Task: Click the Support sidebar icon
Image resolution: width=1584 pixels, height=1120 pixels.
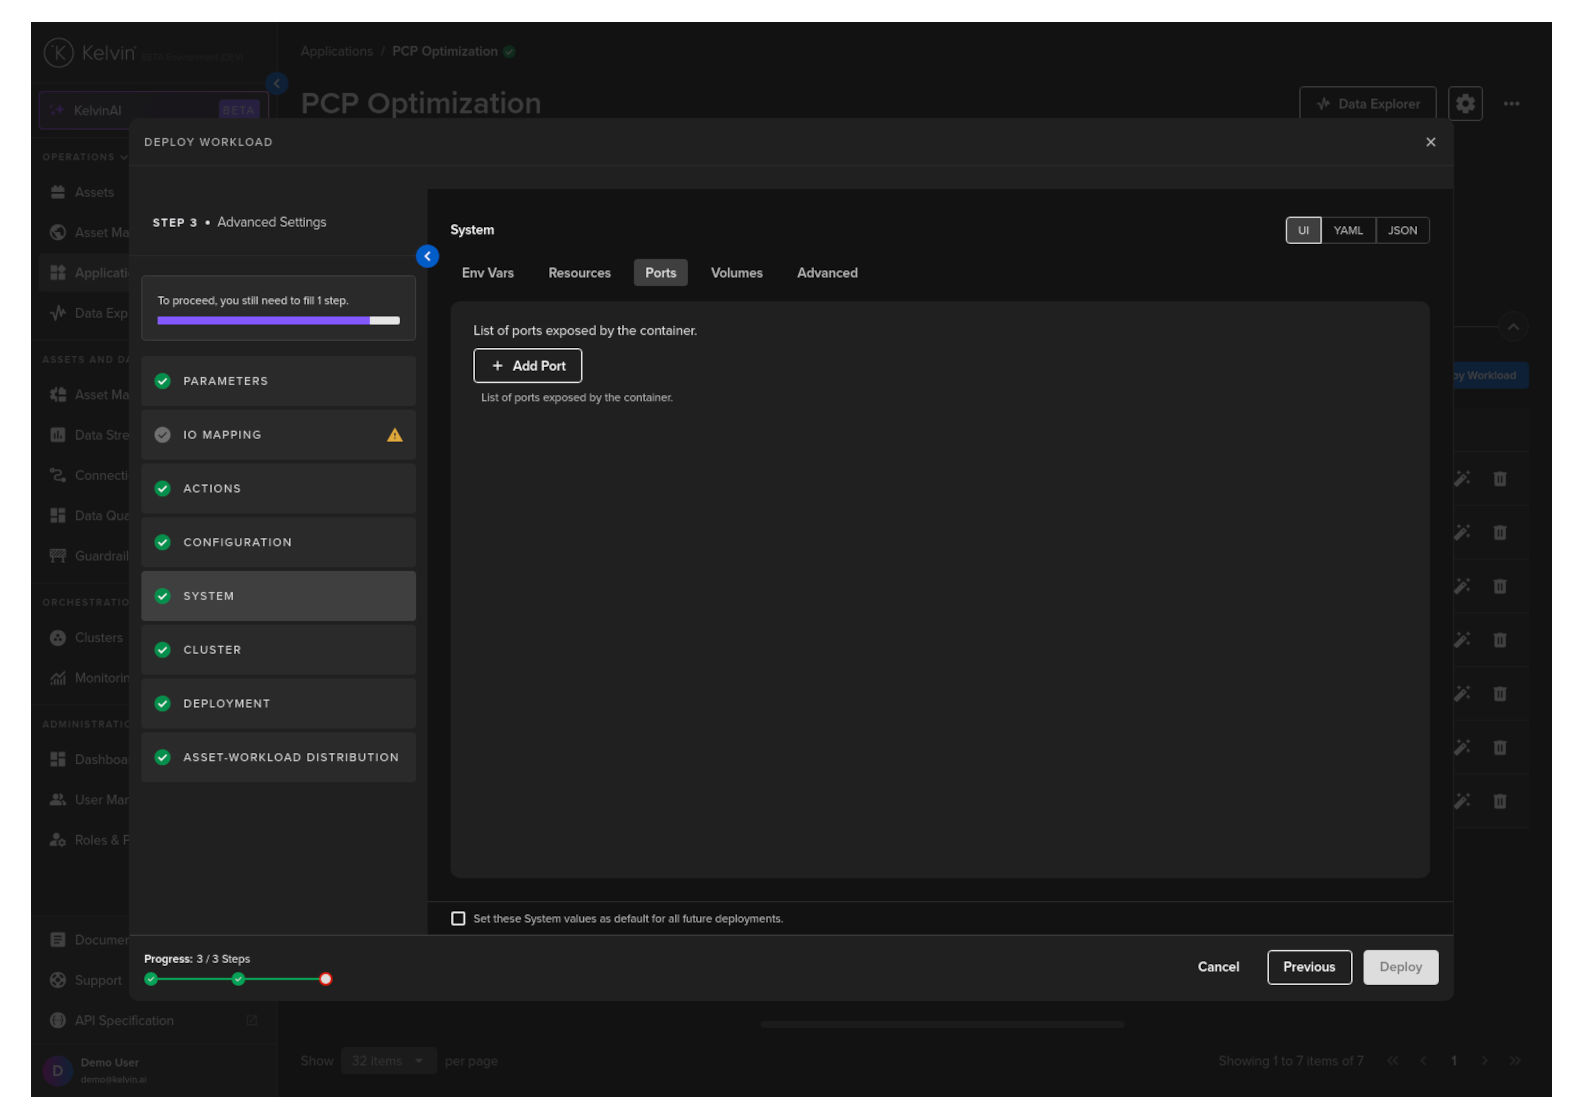Action: click(x=58, y=980)
